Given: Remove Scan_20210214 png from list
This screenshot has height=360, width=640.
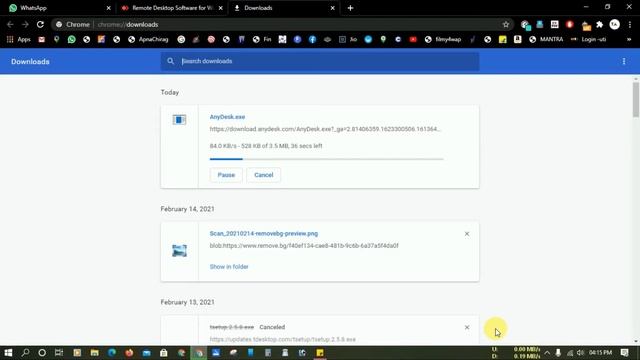Looking at the screenshot, I should 467,234.
